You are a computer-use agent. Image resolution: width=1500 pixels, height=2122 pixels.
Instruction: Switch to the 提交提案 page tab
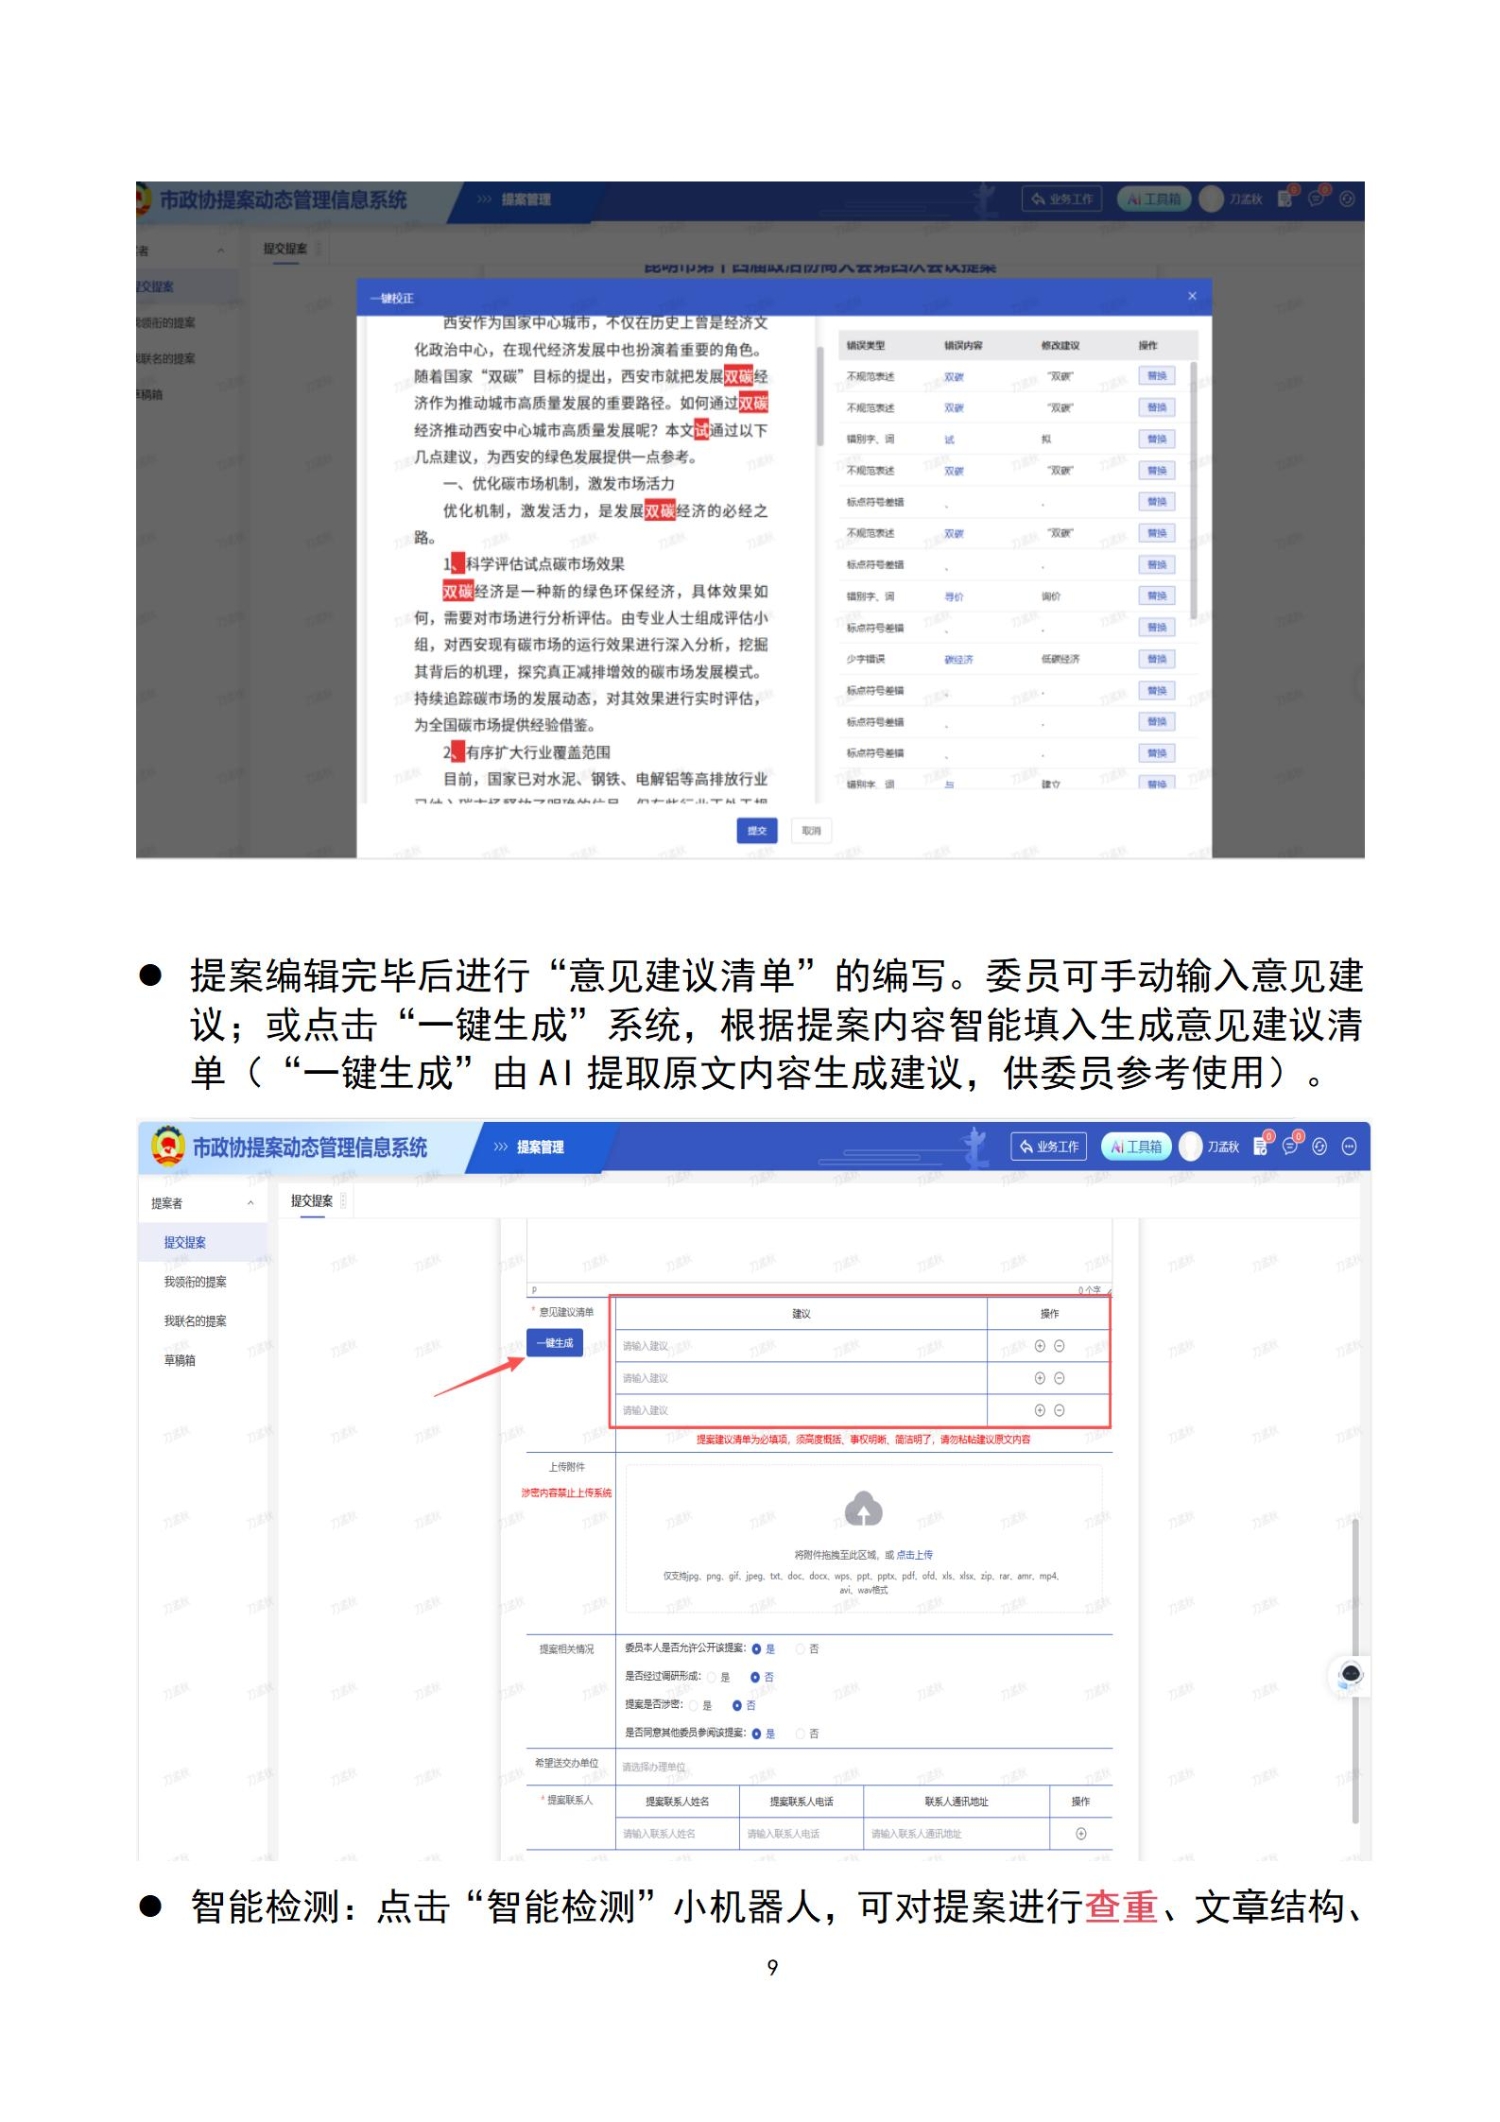point(312,1201)
